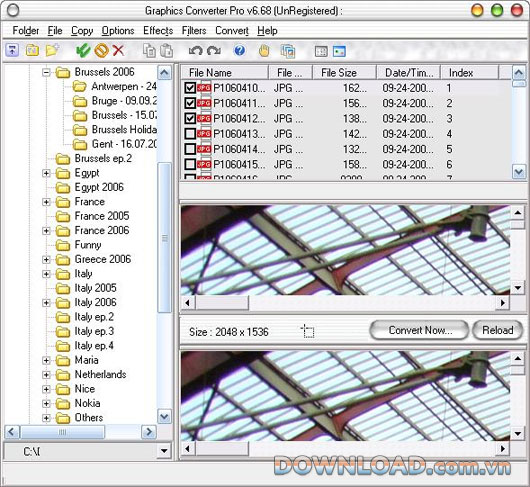
Task: Click the split layout view icon
Action: [x=321, y=51]
